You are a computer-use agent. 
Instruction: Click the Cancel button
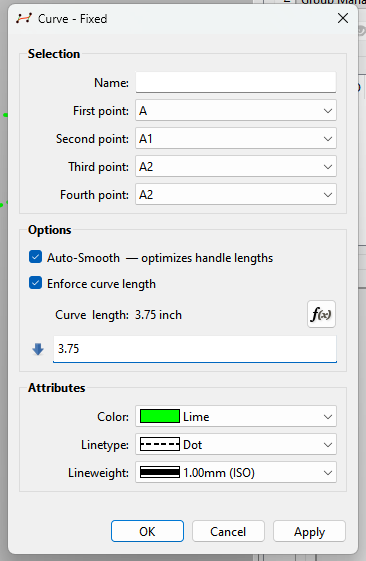(228, 531)
